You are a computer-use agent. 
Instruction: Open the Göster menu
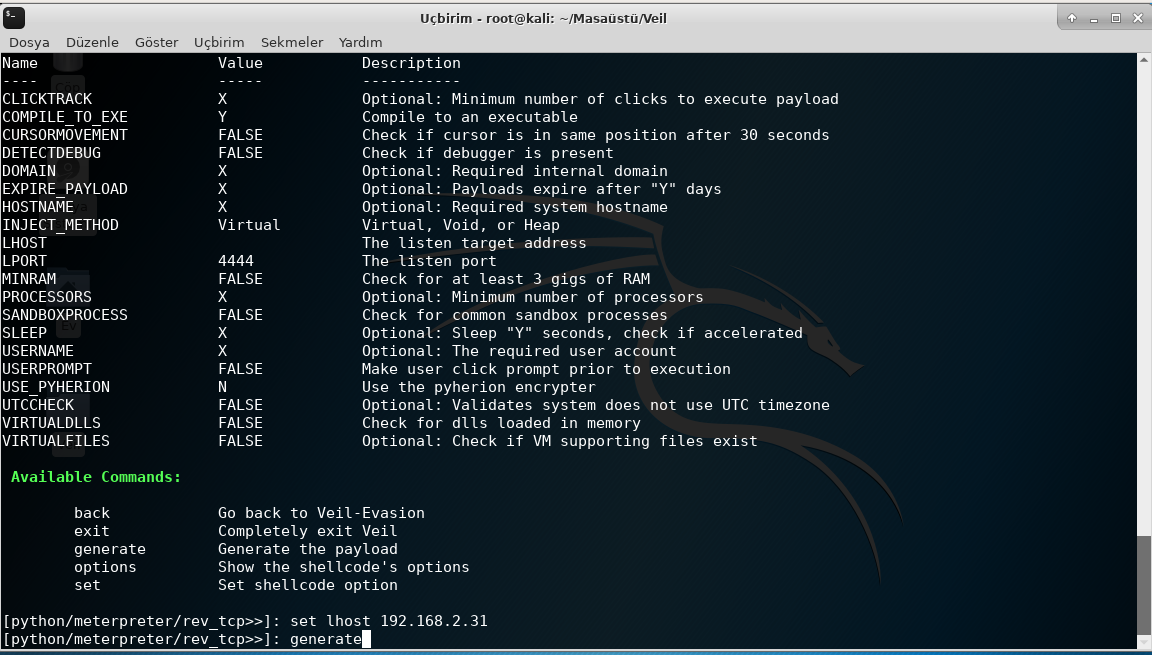156,43
